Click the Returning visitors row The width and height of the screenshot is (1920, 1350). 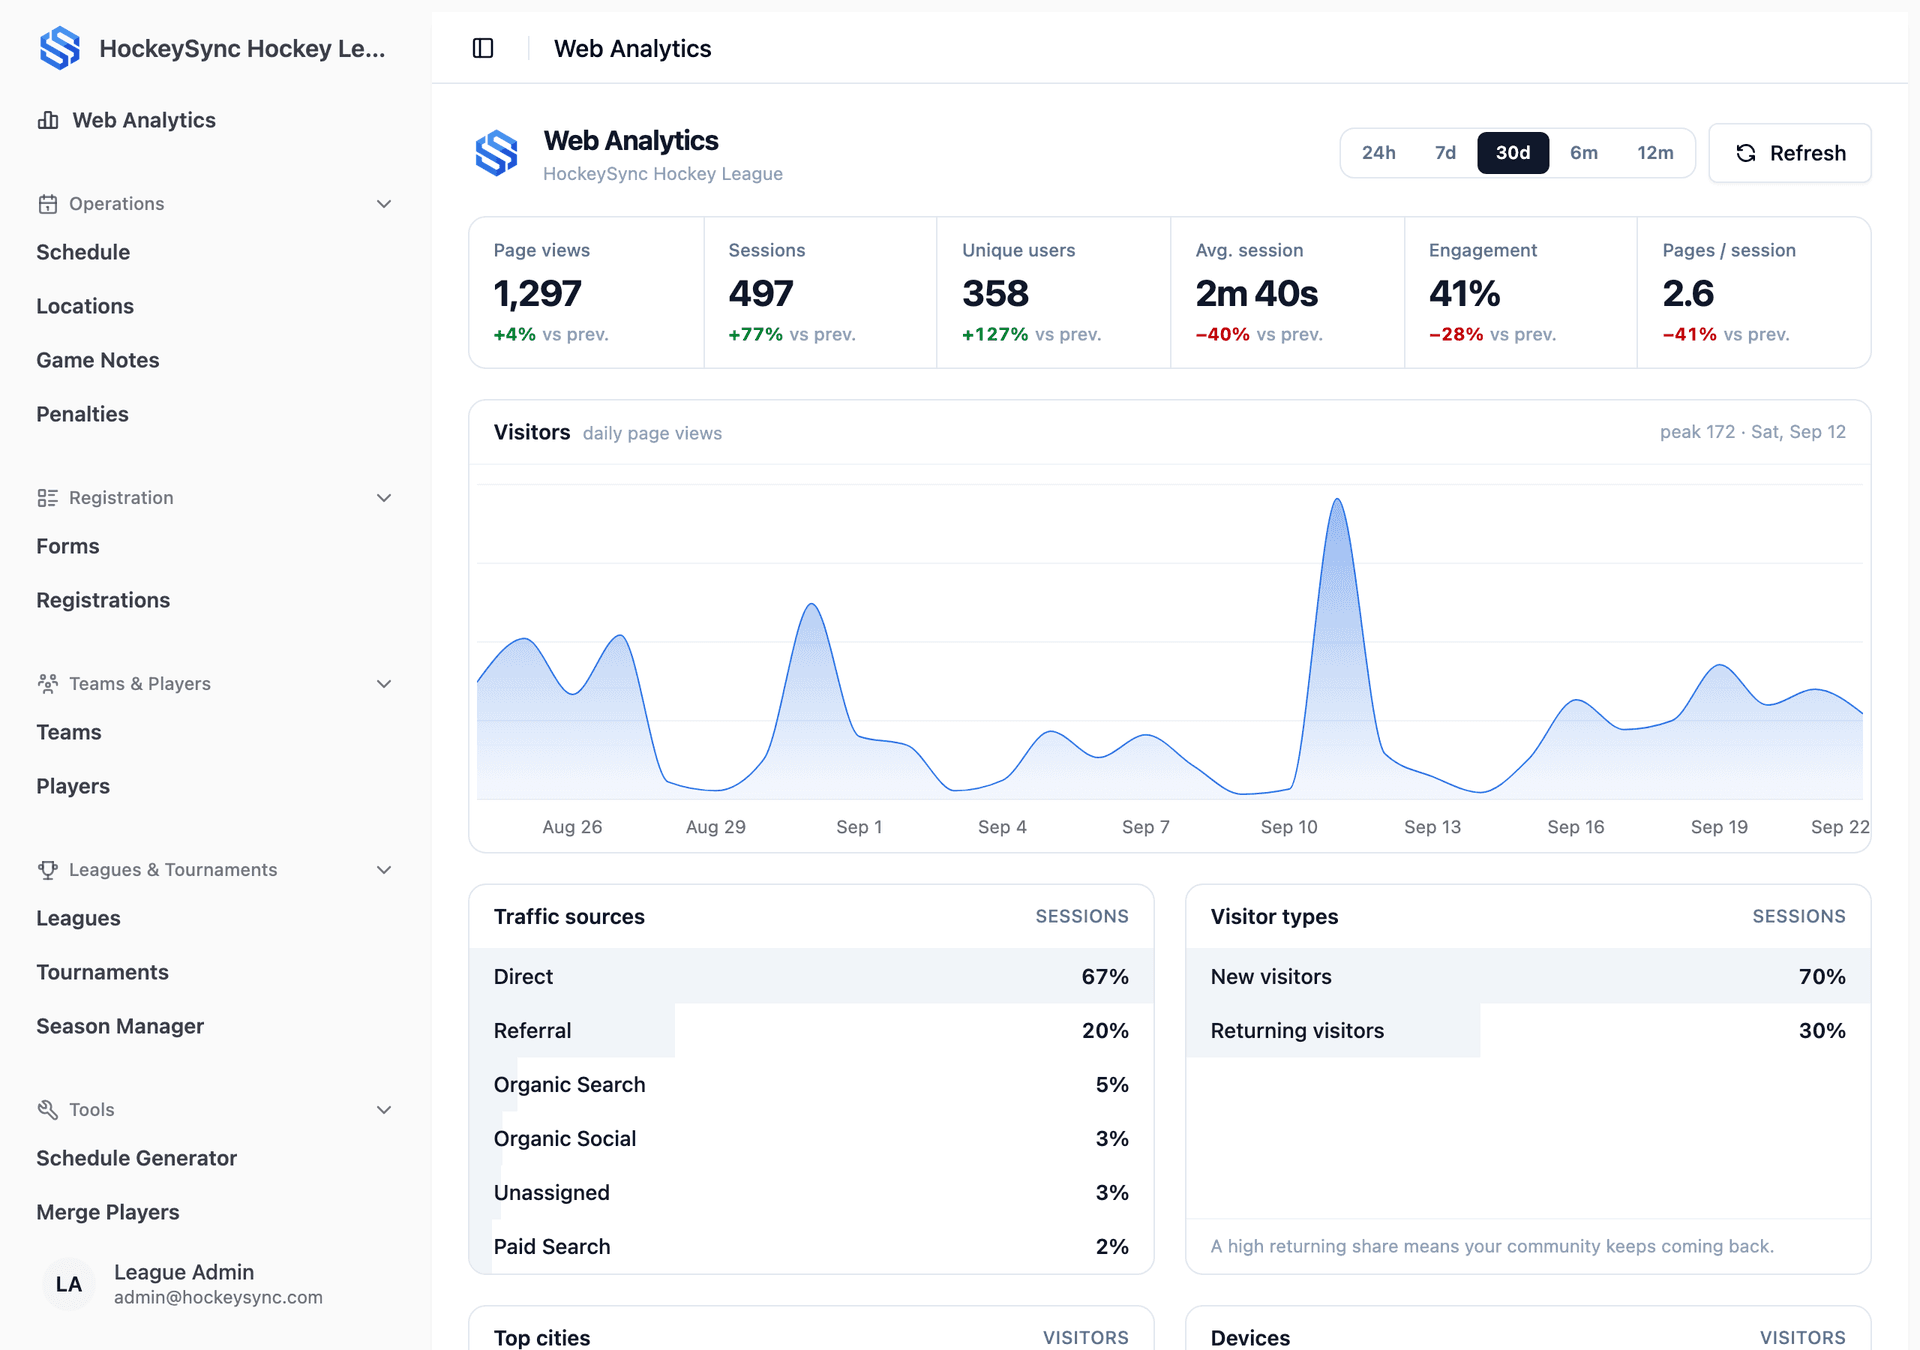1528,1030
